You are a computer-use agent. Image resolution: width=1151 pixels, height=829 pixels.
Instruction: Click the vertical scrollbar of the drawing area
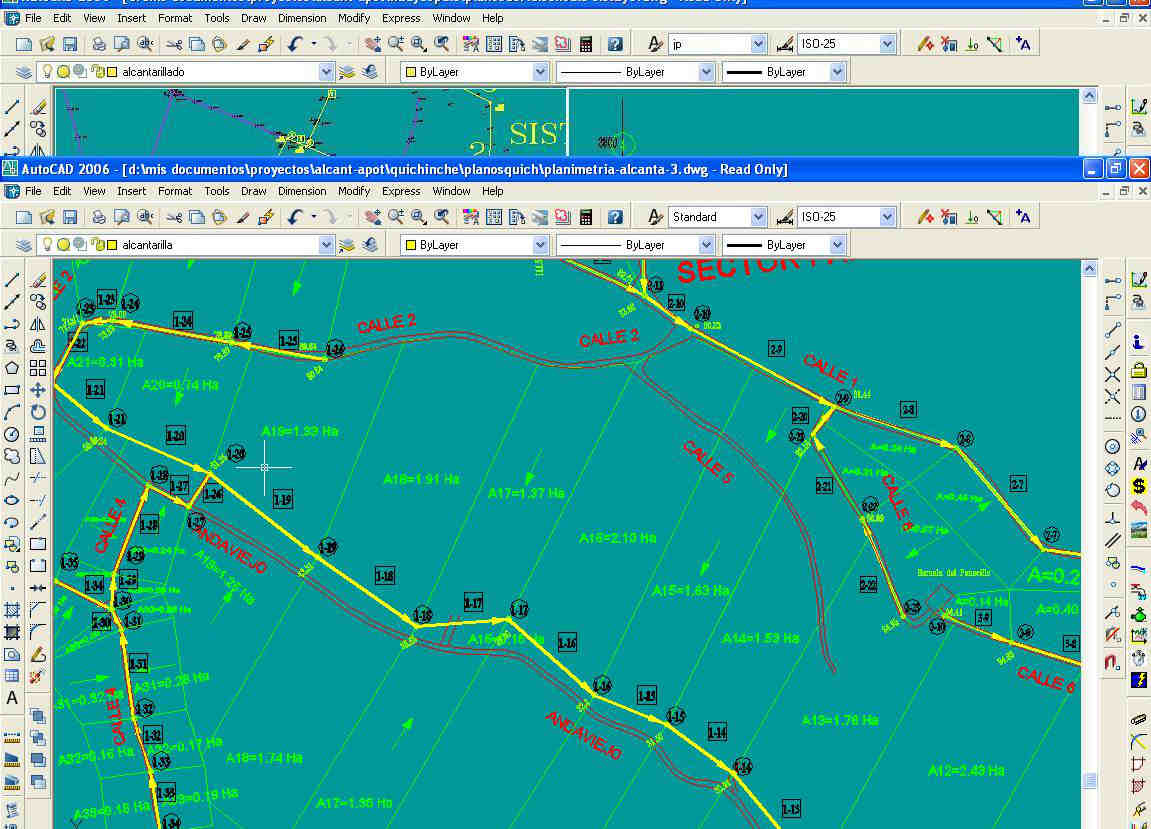pos(1089,520)
